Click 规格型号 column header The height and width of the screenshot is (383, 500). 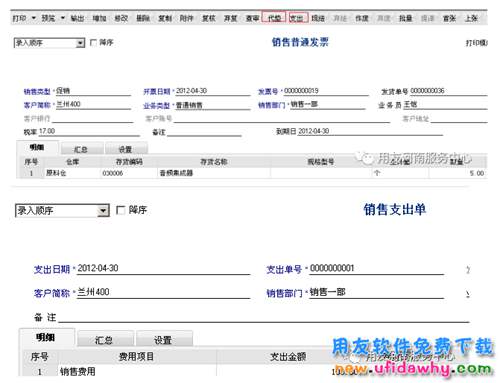pos(321,162)
